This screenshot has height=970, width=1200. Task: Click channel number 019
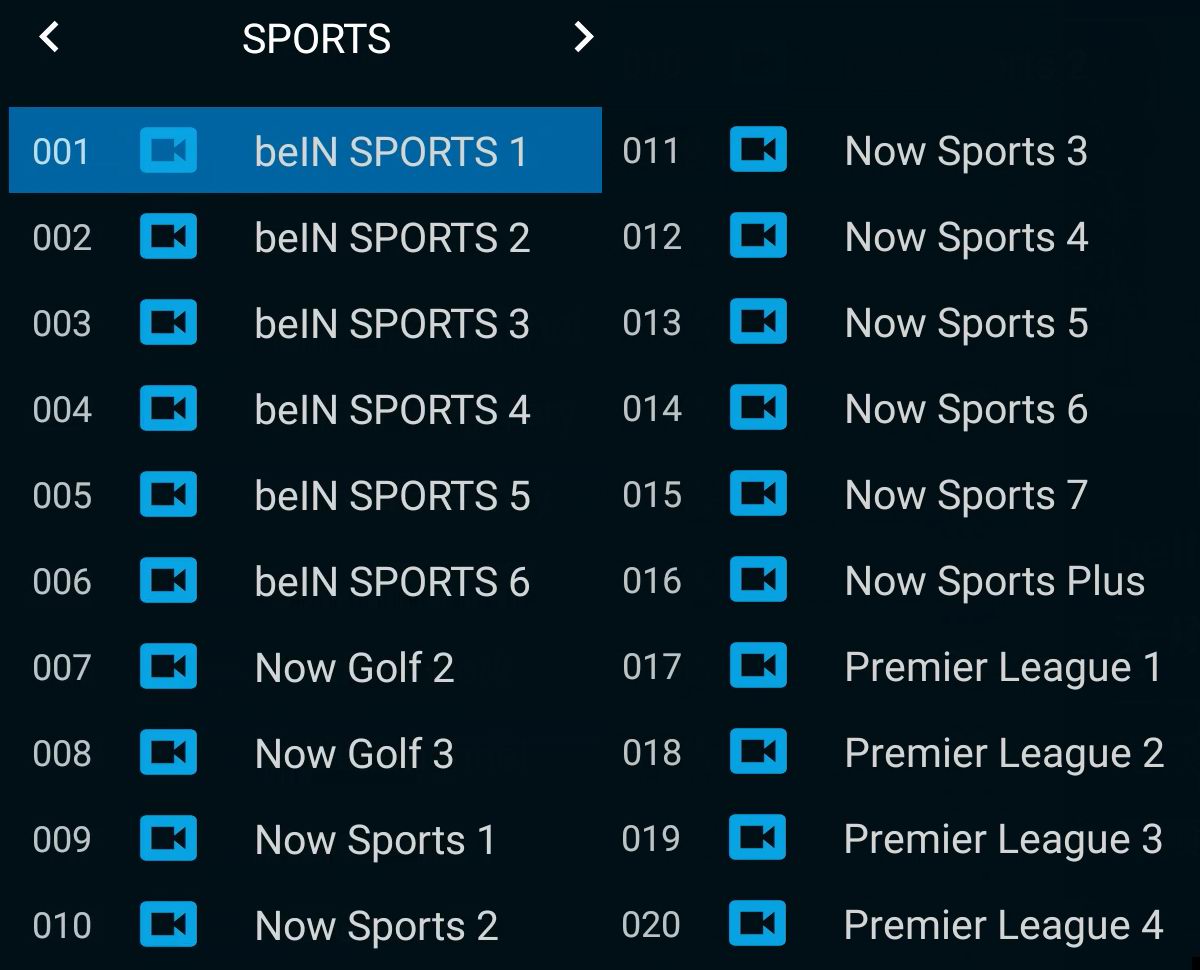point(651,839)
